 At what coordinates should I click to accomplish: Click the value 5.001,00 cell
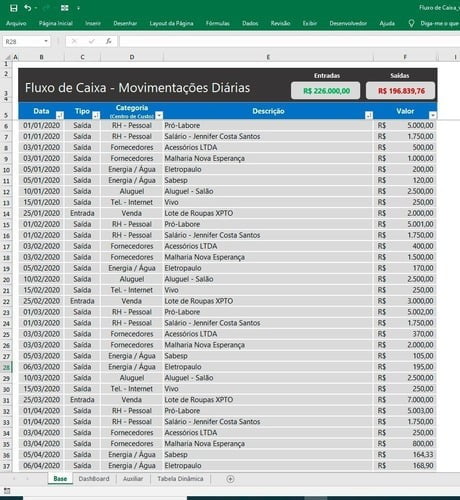point(405,224)
